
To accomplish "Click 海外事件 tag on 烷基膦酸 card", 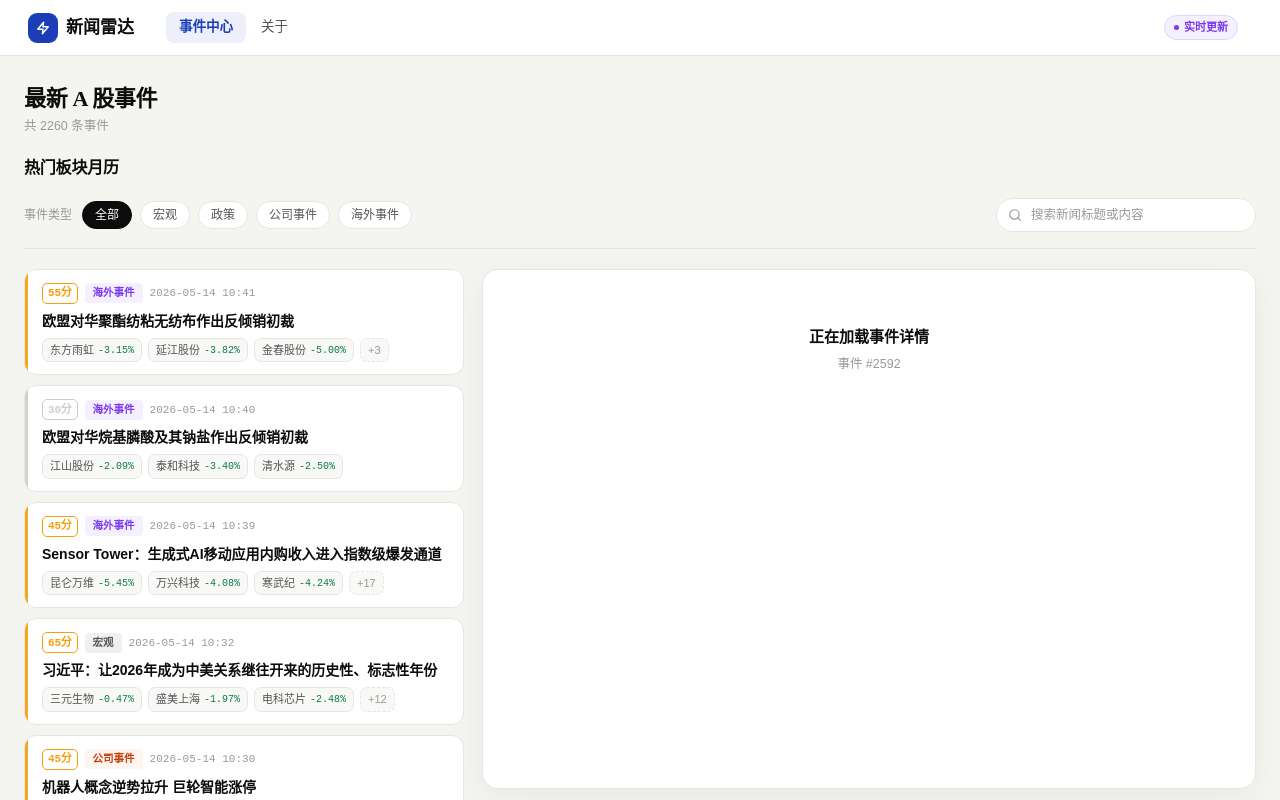I will pos(114,409).
